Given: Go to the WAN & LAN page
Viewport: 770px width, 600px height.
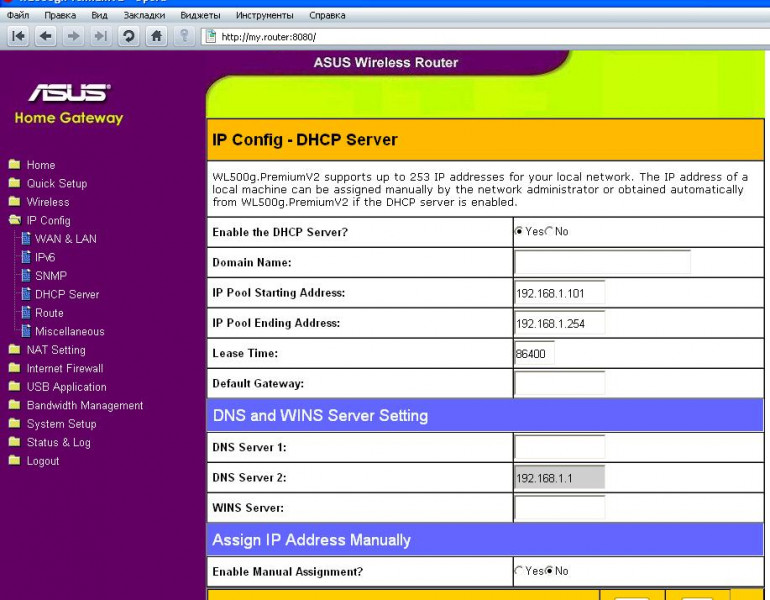Looking at the screenshot, I should click(x=66, y=239).
